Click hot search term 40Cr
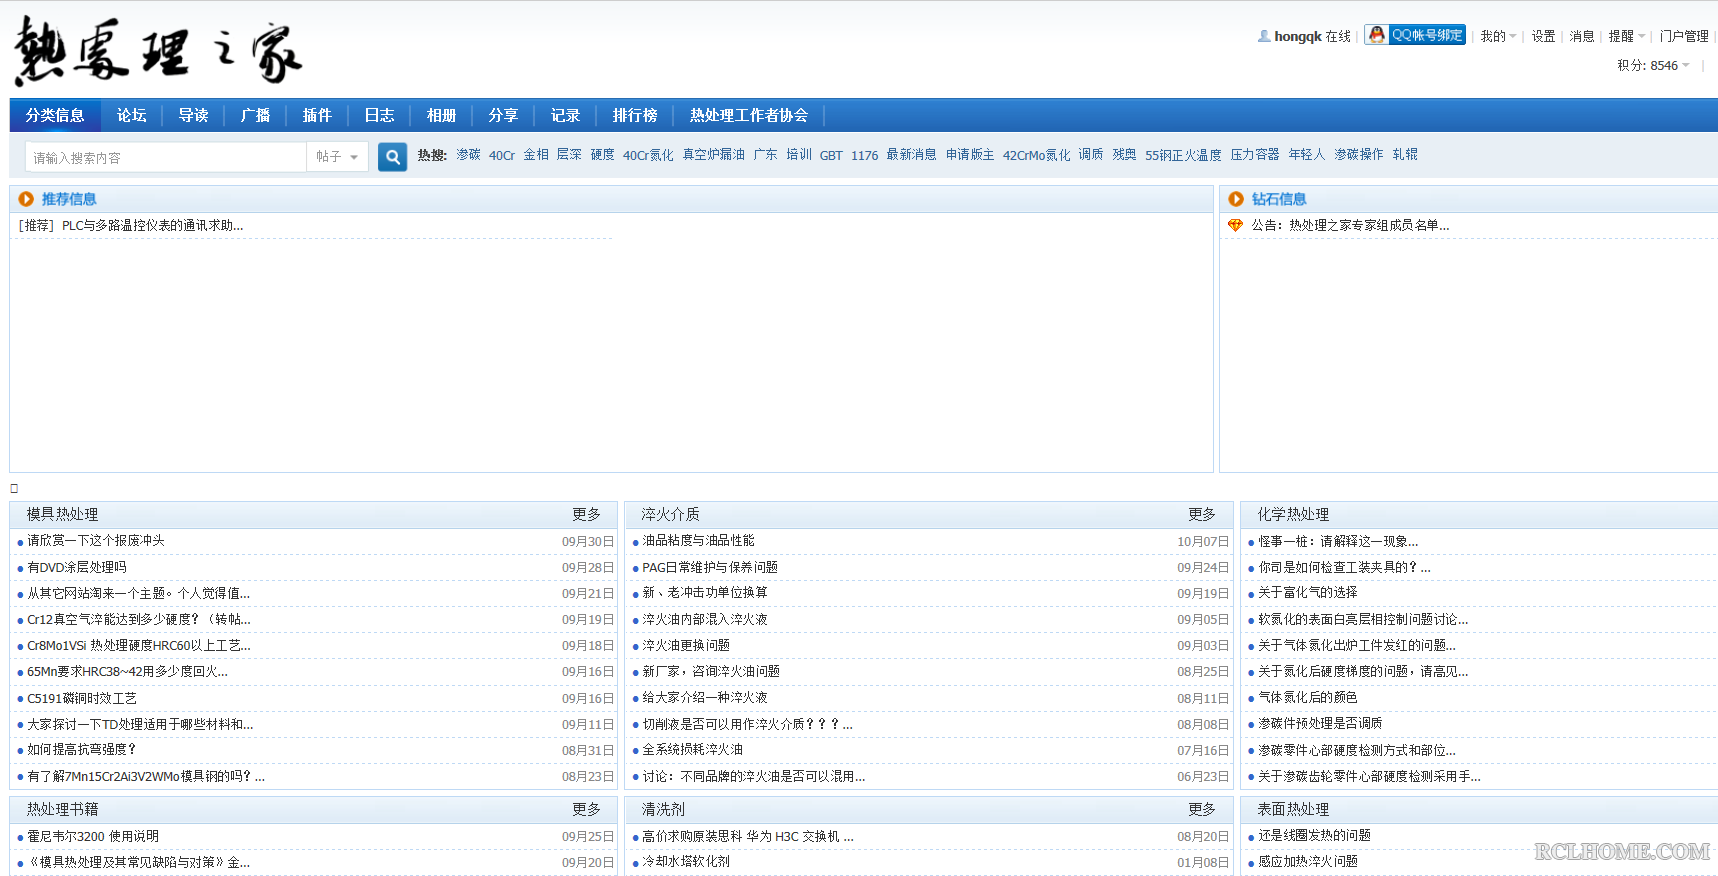 (502, 155)
